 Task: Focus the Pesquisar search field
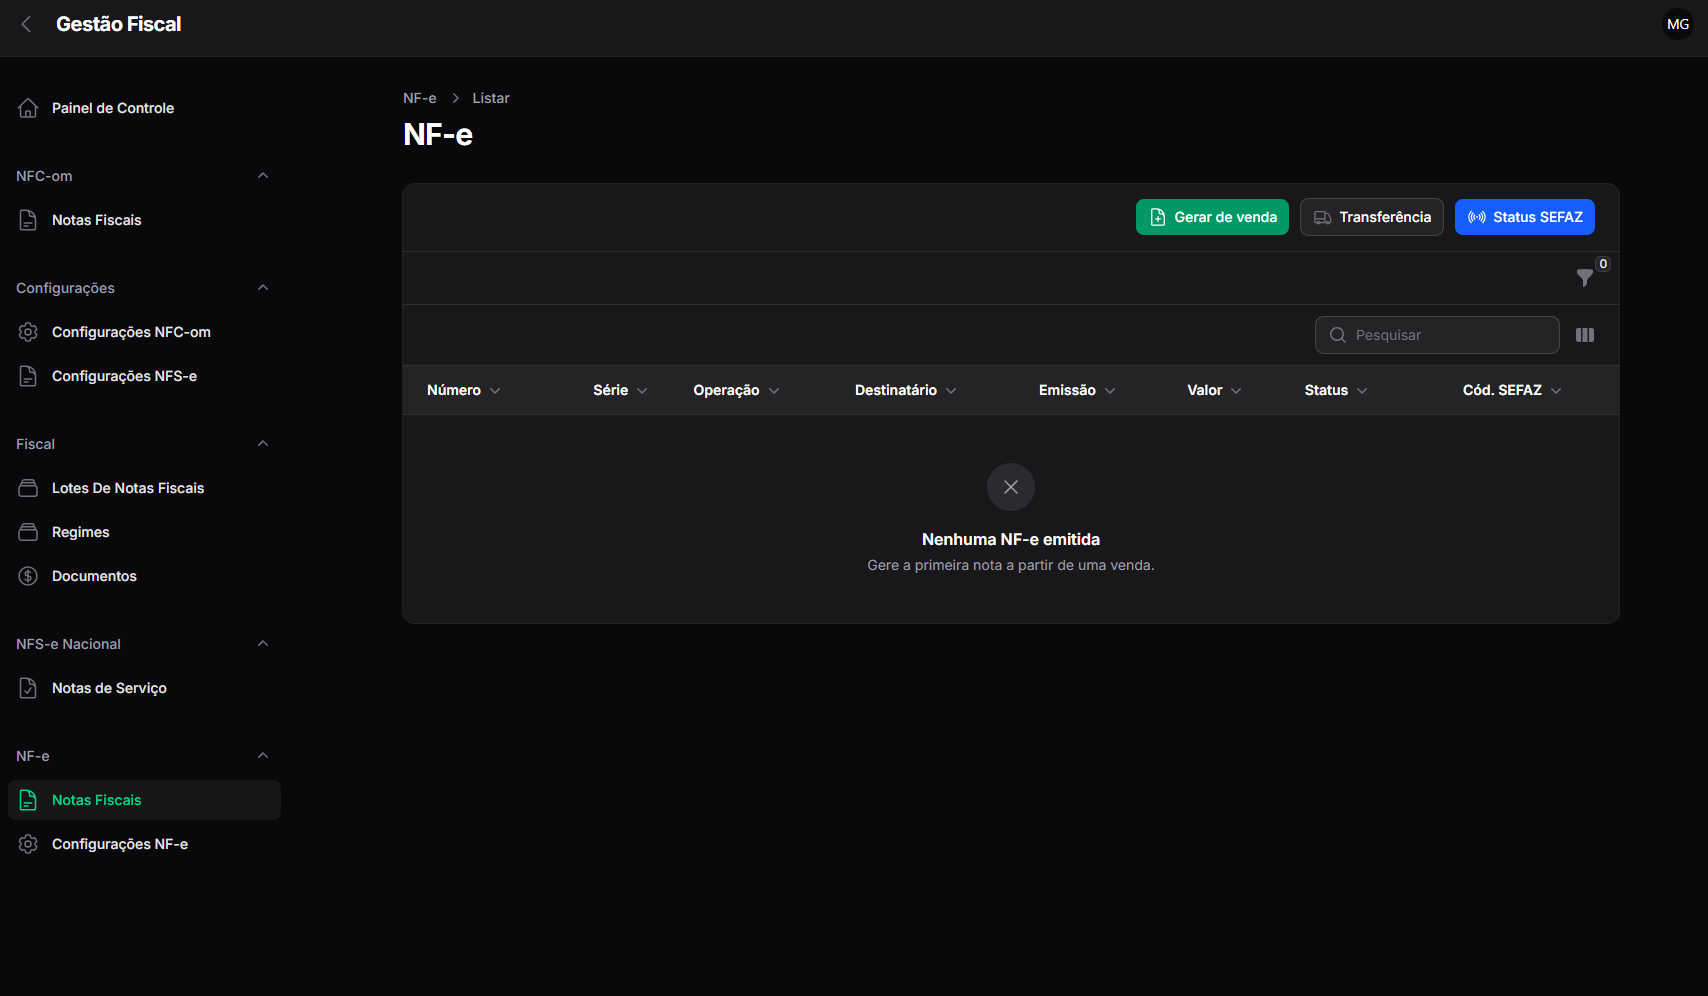[1437, 335]
